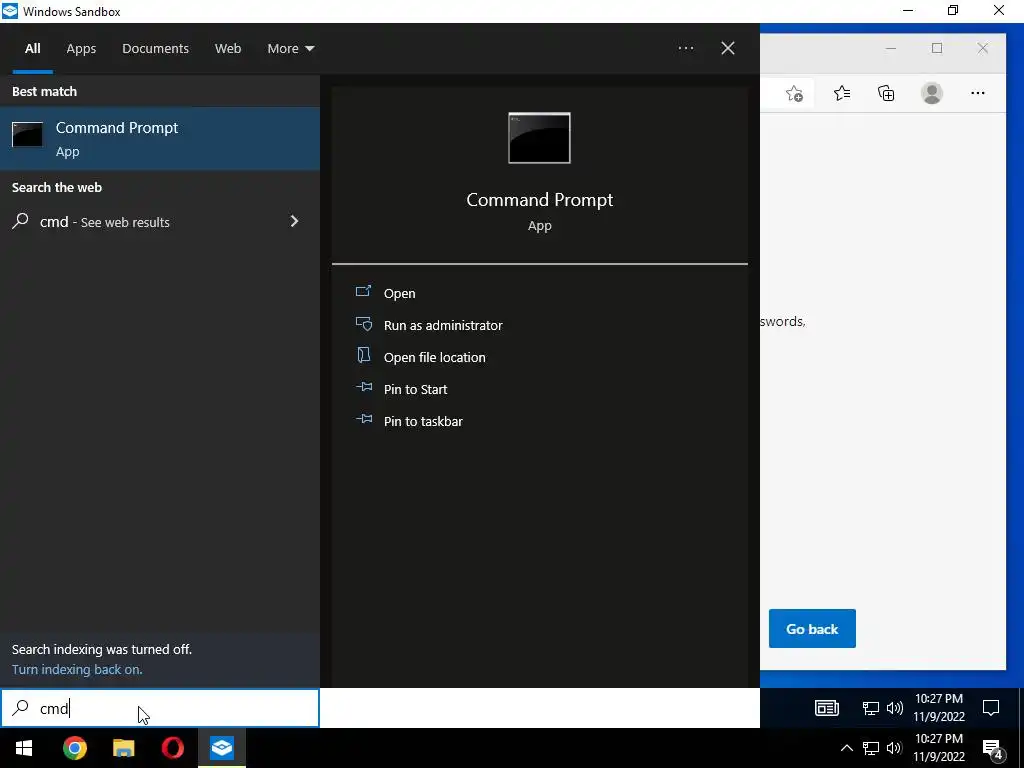Open search panel options ellipsis
This screenshot has height=768, width=1024.
(x=686, y=48)
